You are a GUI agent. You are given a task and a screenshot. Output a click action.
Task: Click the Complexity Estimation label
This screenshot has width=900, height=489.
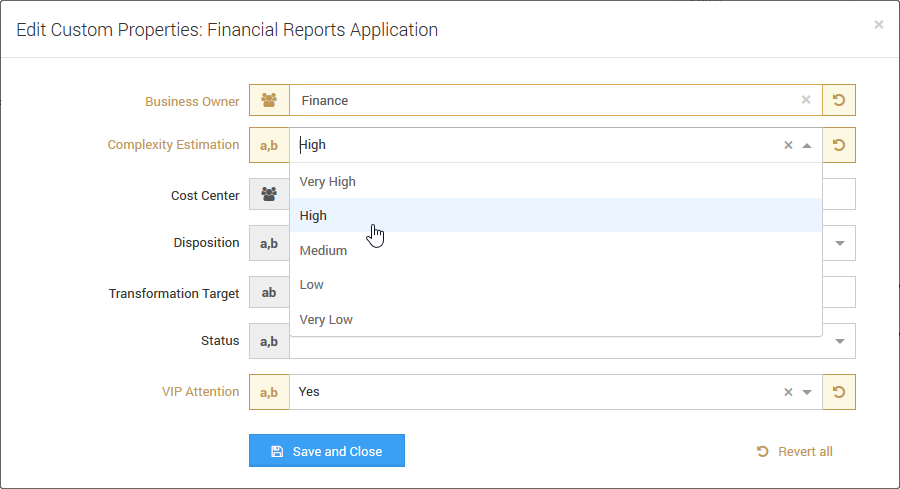(x=173, y=145)
